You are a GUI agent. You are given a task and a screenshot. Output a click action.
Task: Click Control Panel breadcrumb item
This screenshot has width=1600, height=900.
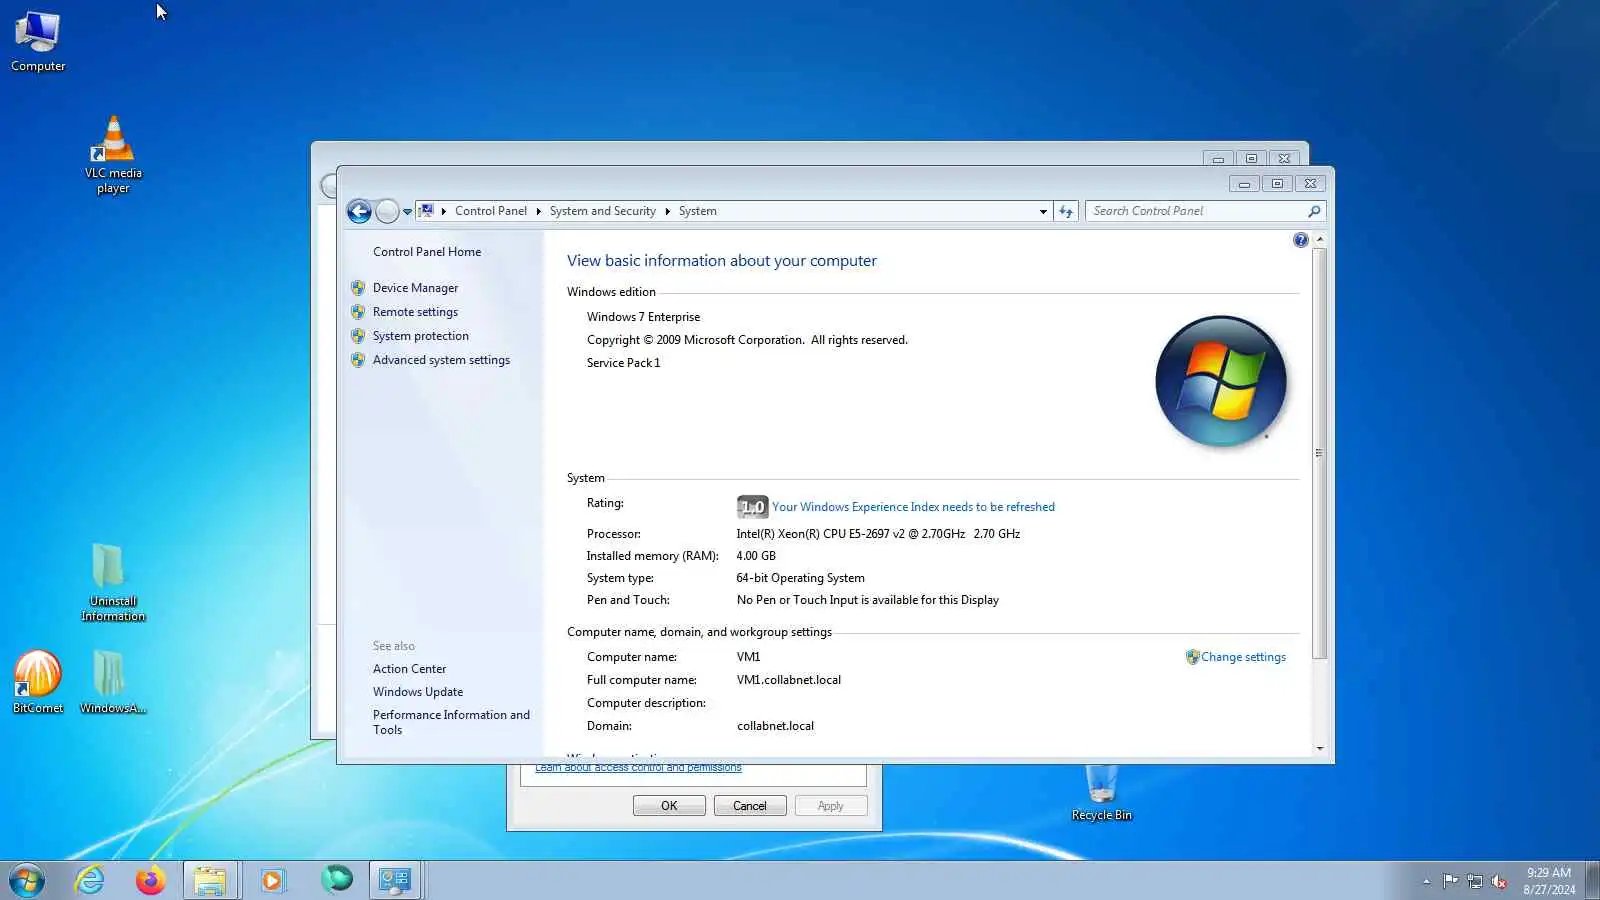[x=490, y=211]
